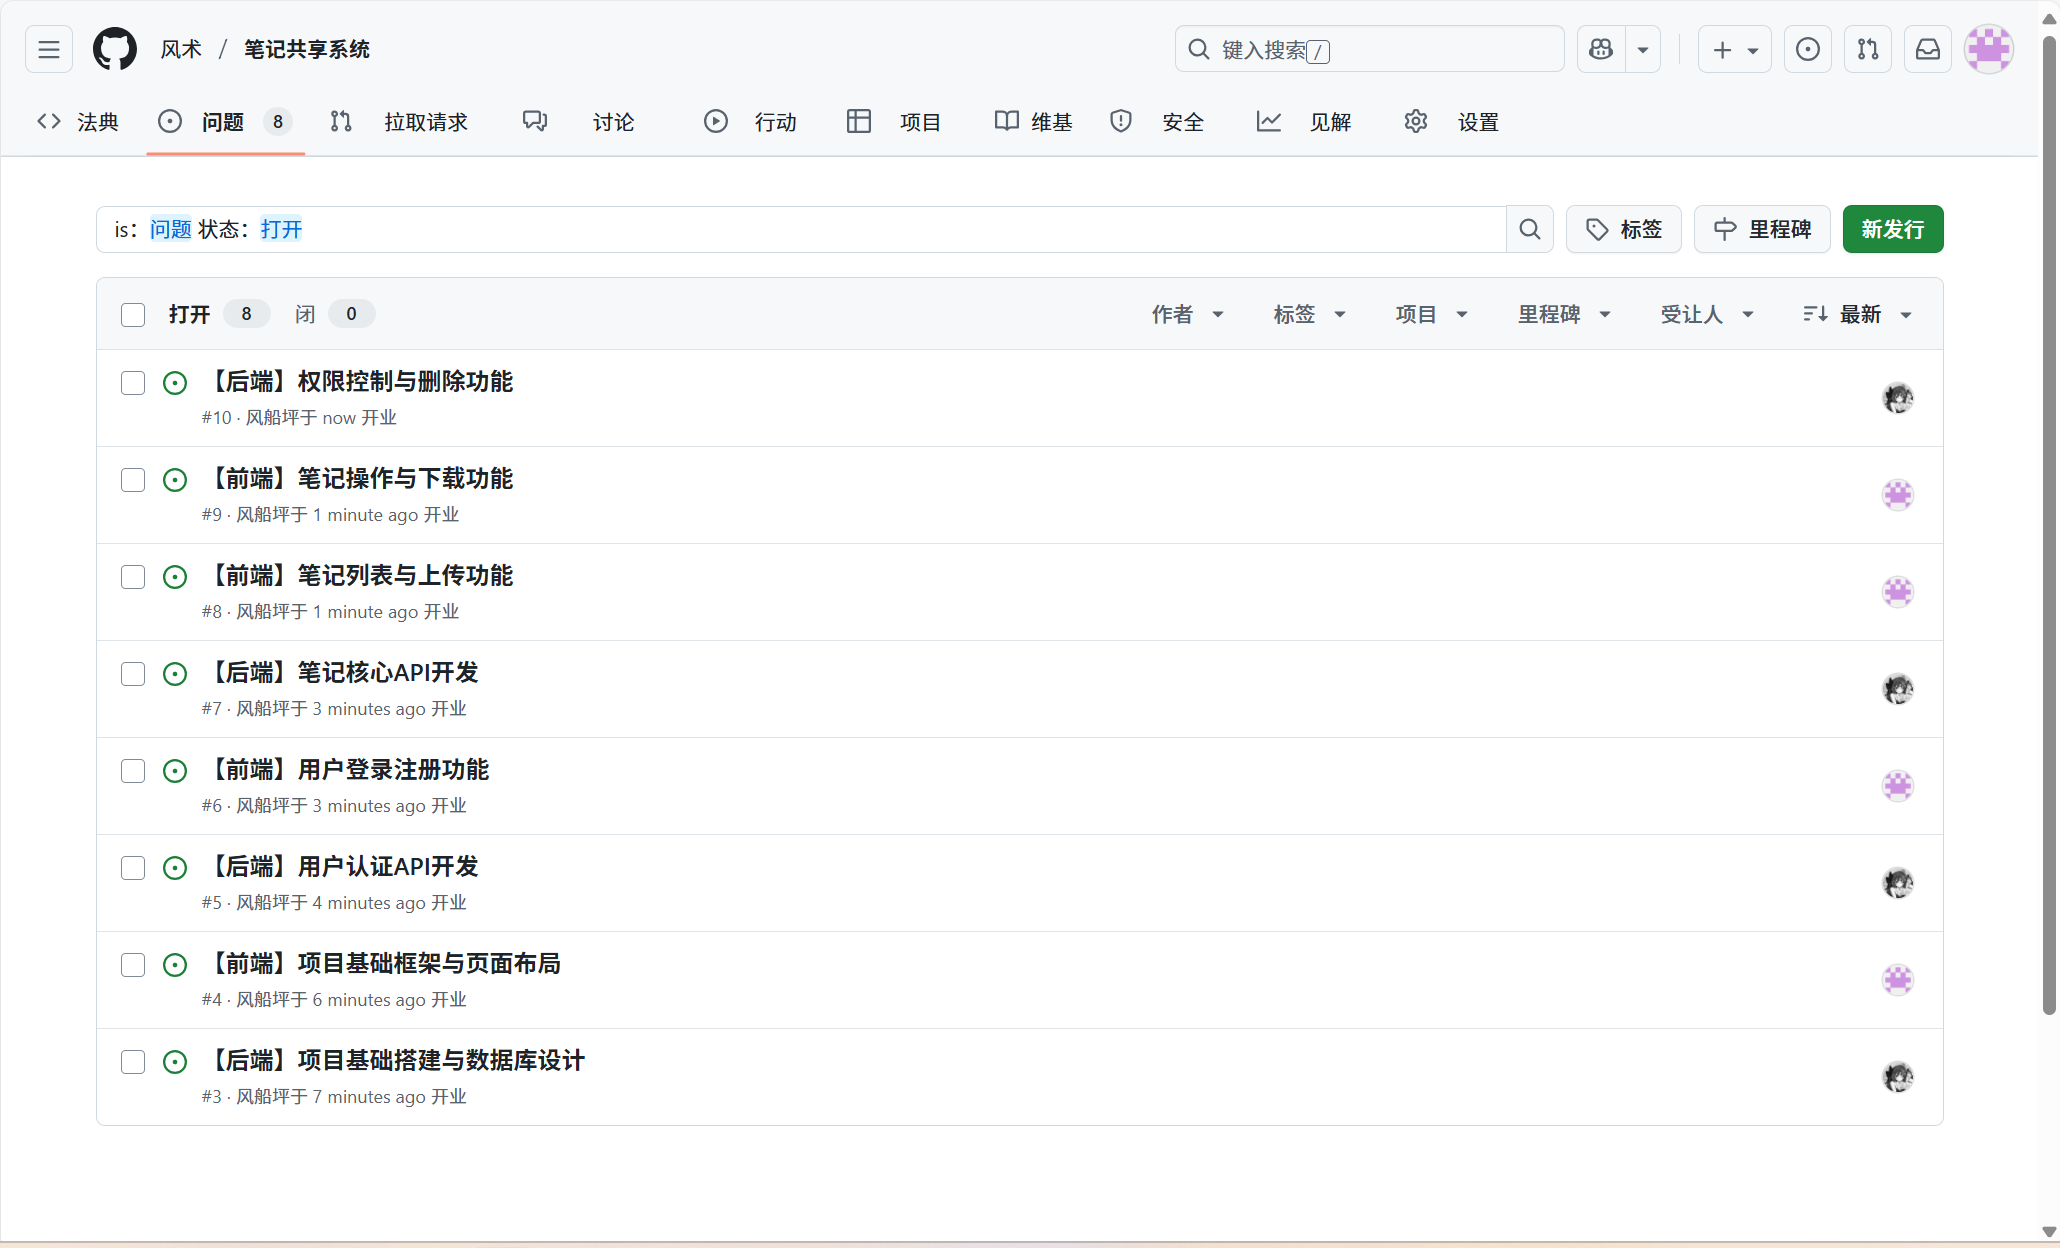Click the GitHub logo icon

115,49
